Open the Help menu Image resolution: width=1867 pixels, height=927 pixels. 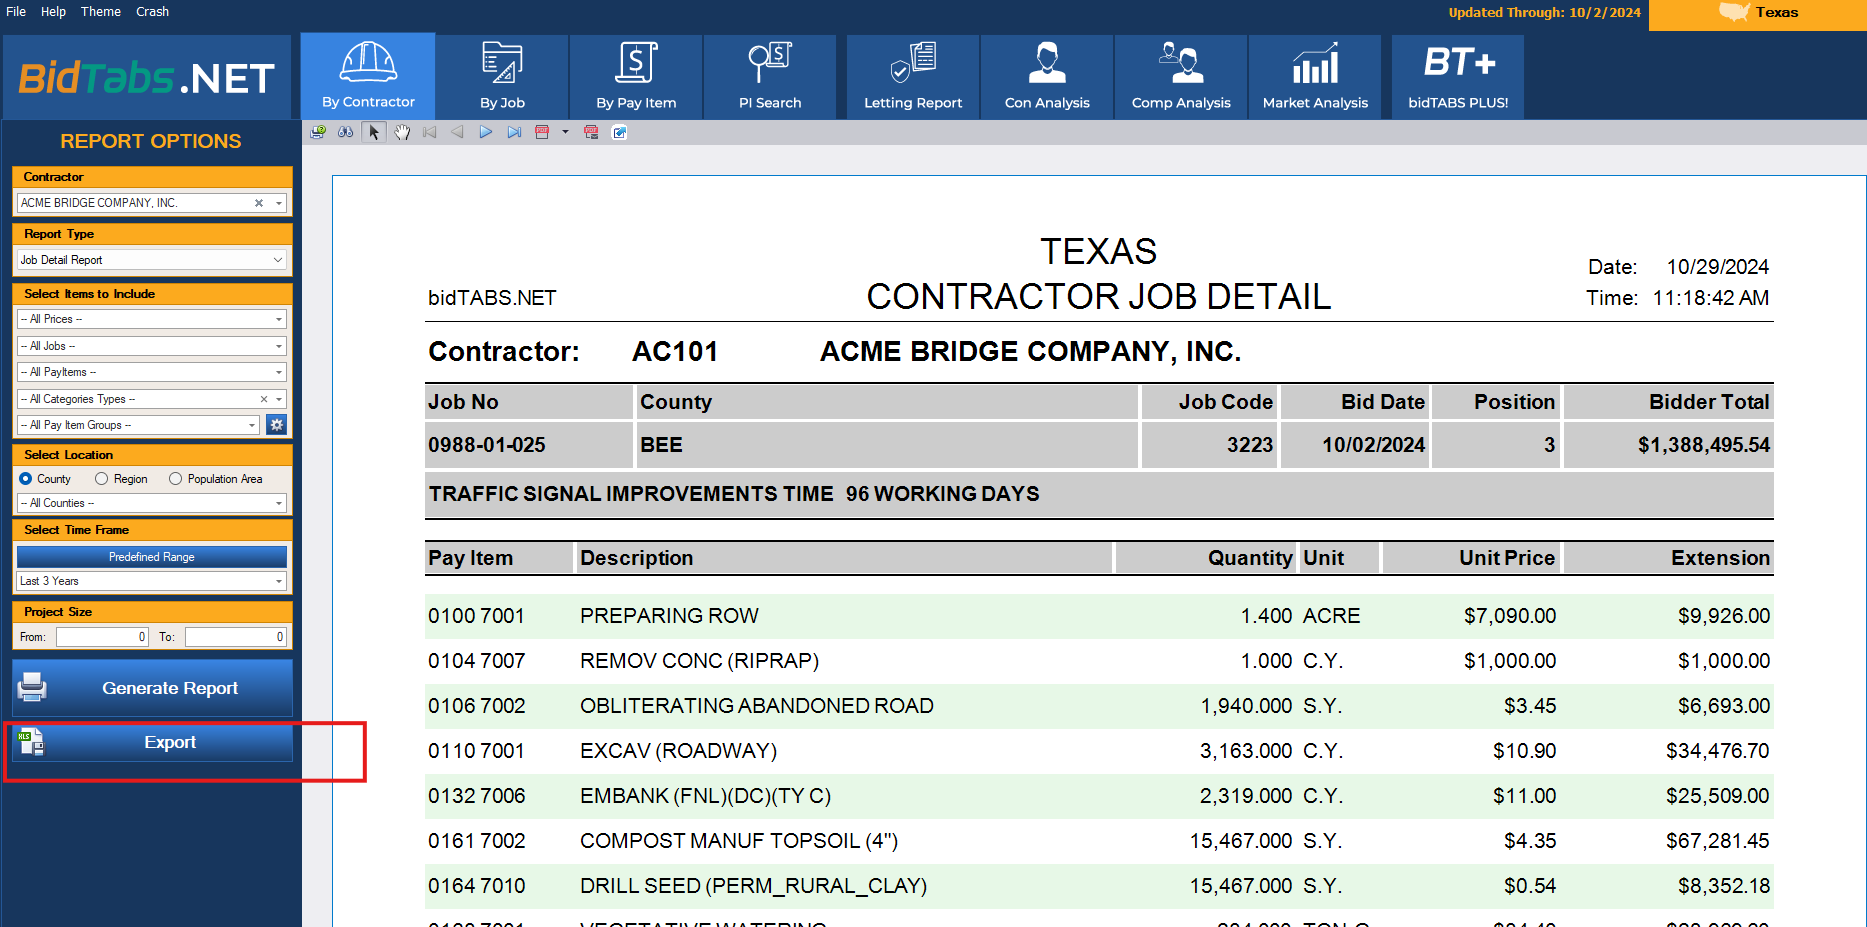(x=53, y=12)
